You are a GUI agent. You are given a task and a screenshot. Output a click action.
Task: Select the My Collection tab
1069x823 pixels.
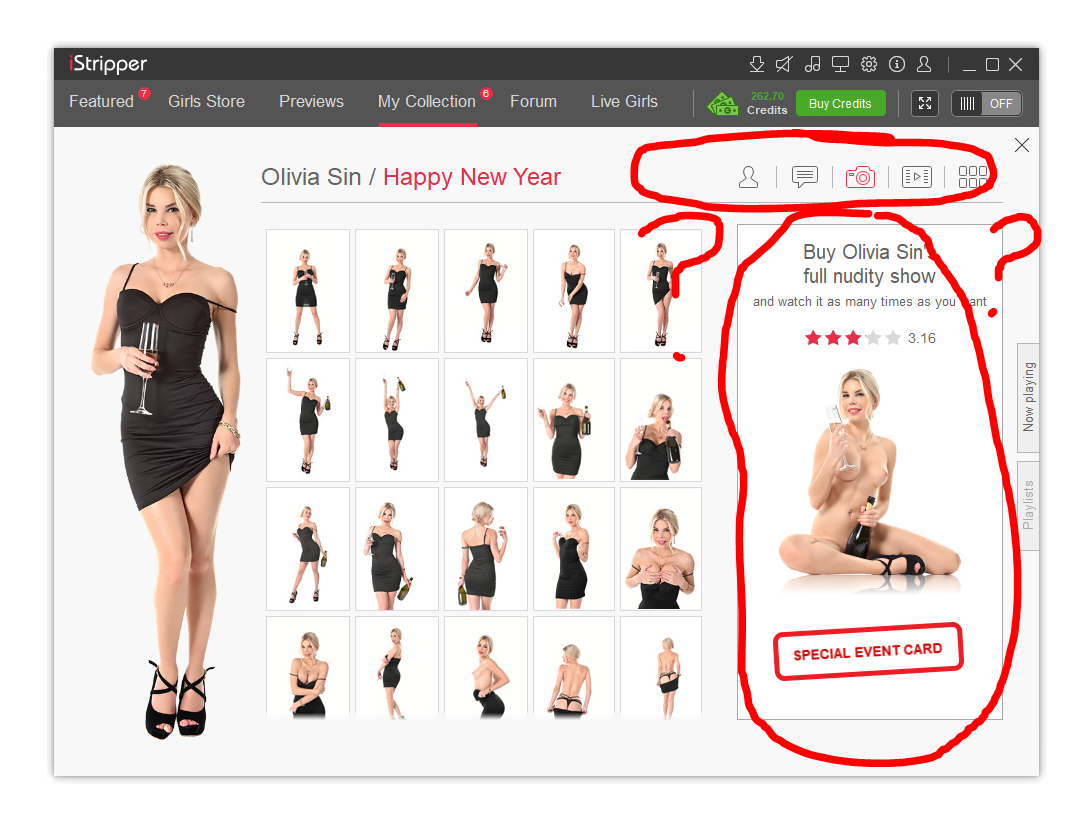(x=427, y=102)
